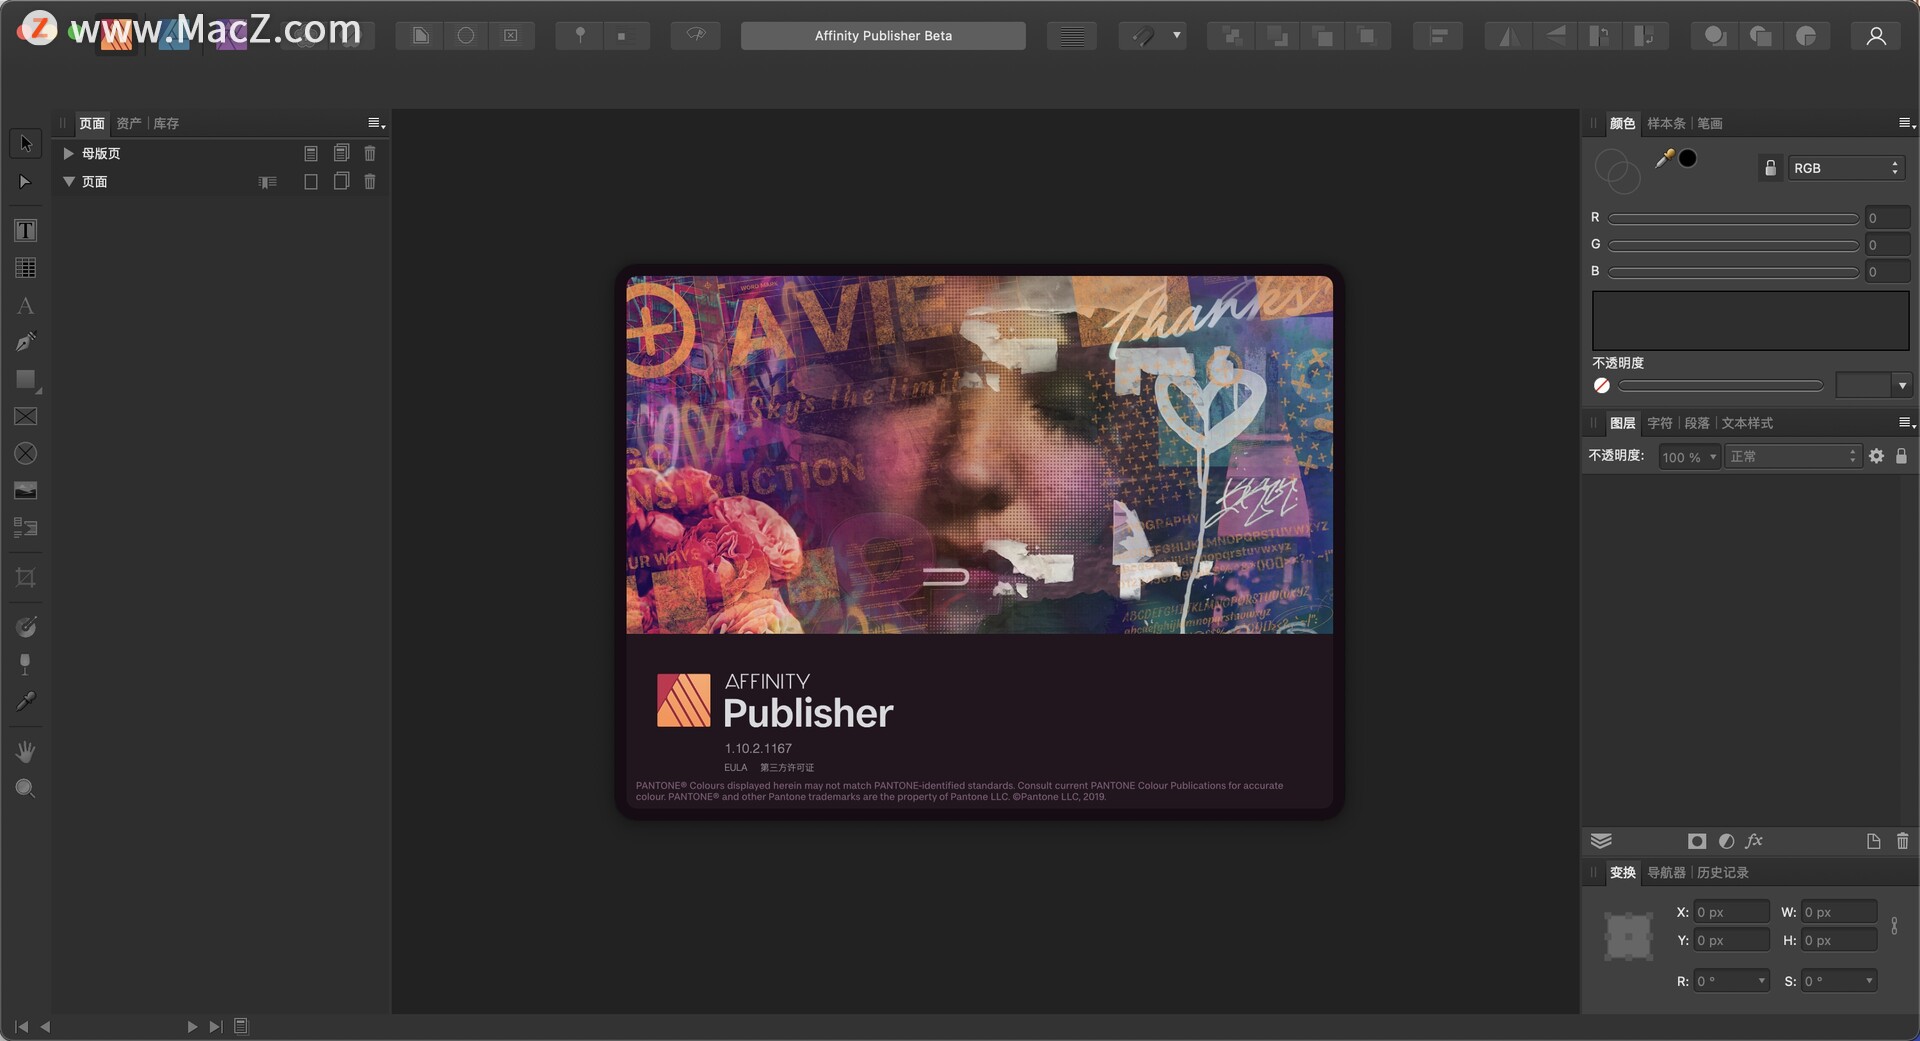Select the View hand tool

tap(26, 751)
